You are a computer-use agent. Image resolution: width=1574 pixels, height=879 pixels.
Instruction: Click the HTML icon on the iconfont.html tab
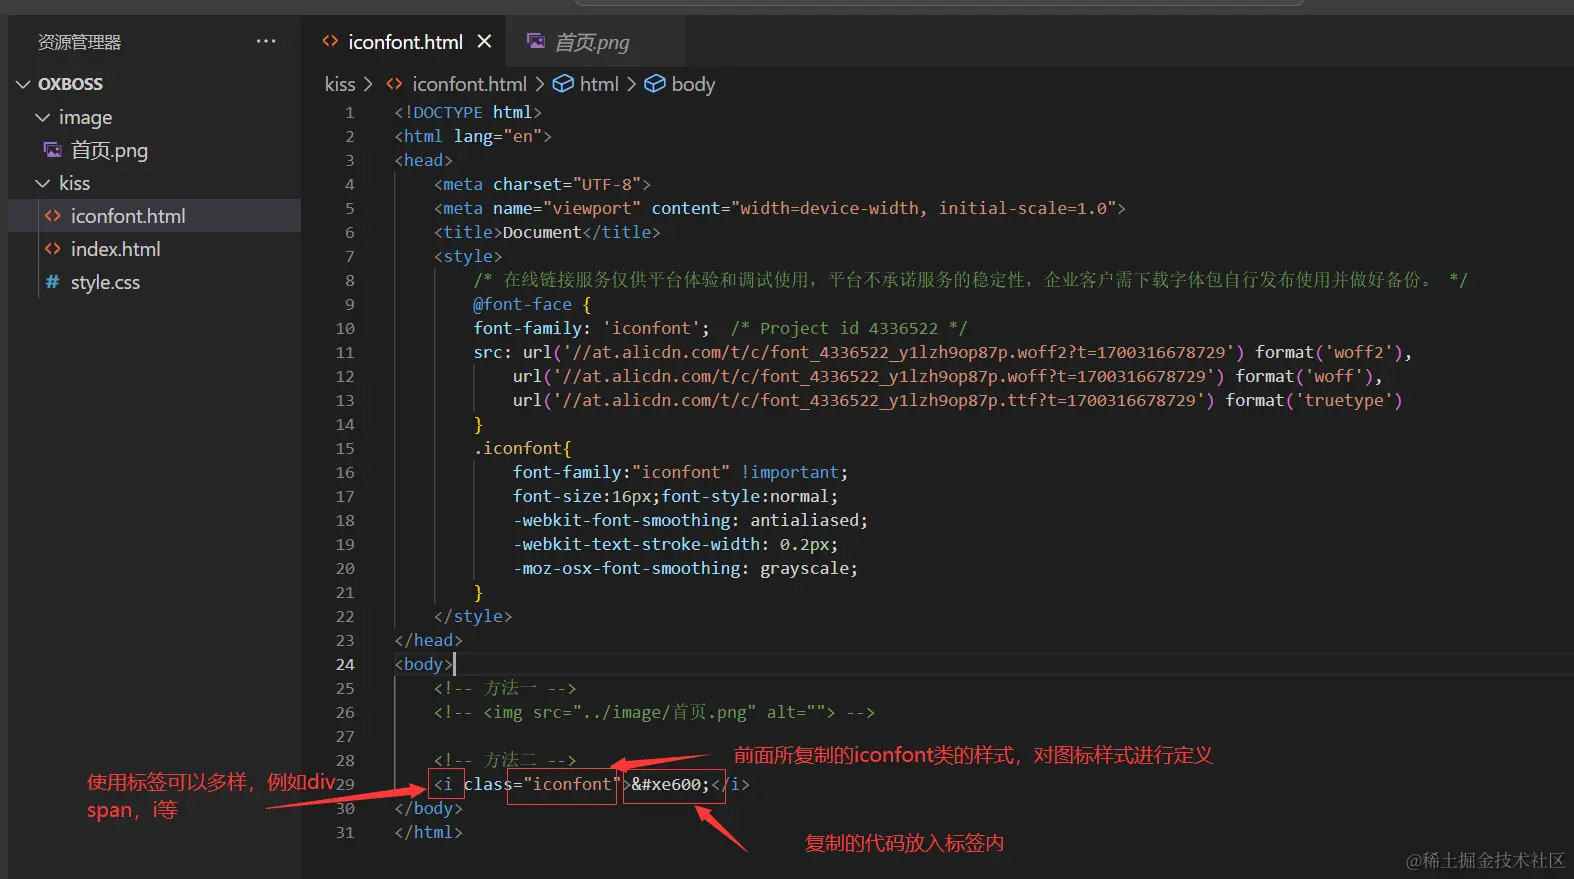[330, 41]
